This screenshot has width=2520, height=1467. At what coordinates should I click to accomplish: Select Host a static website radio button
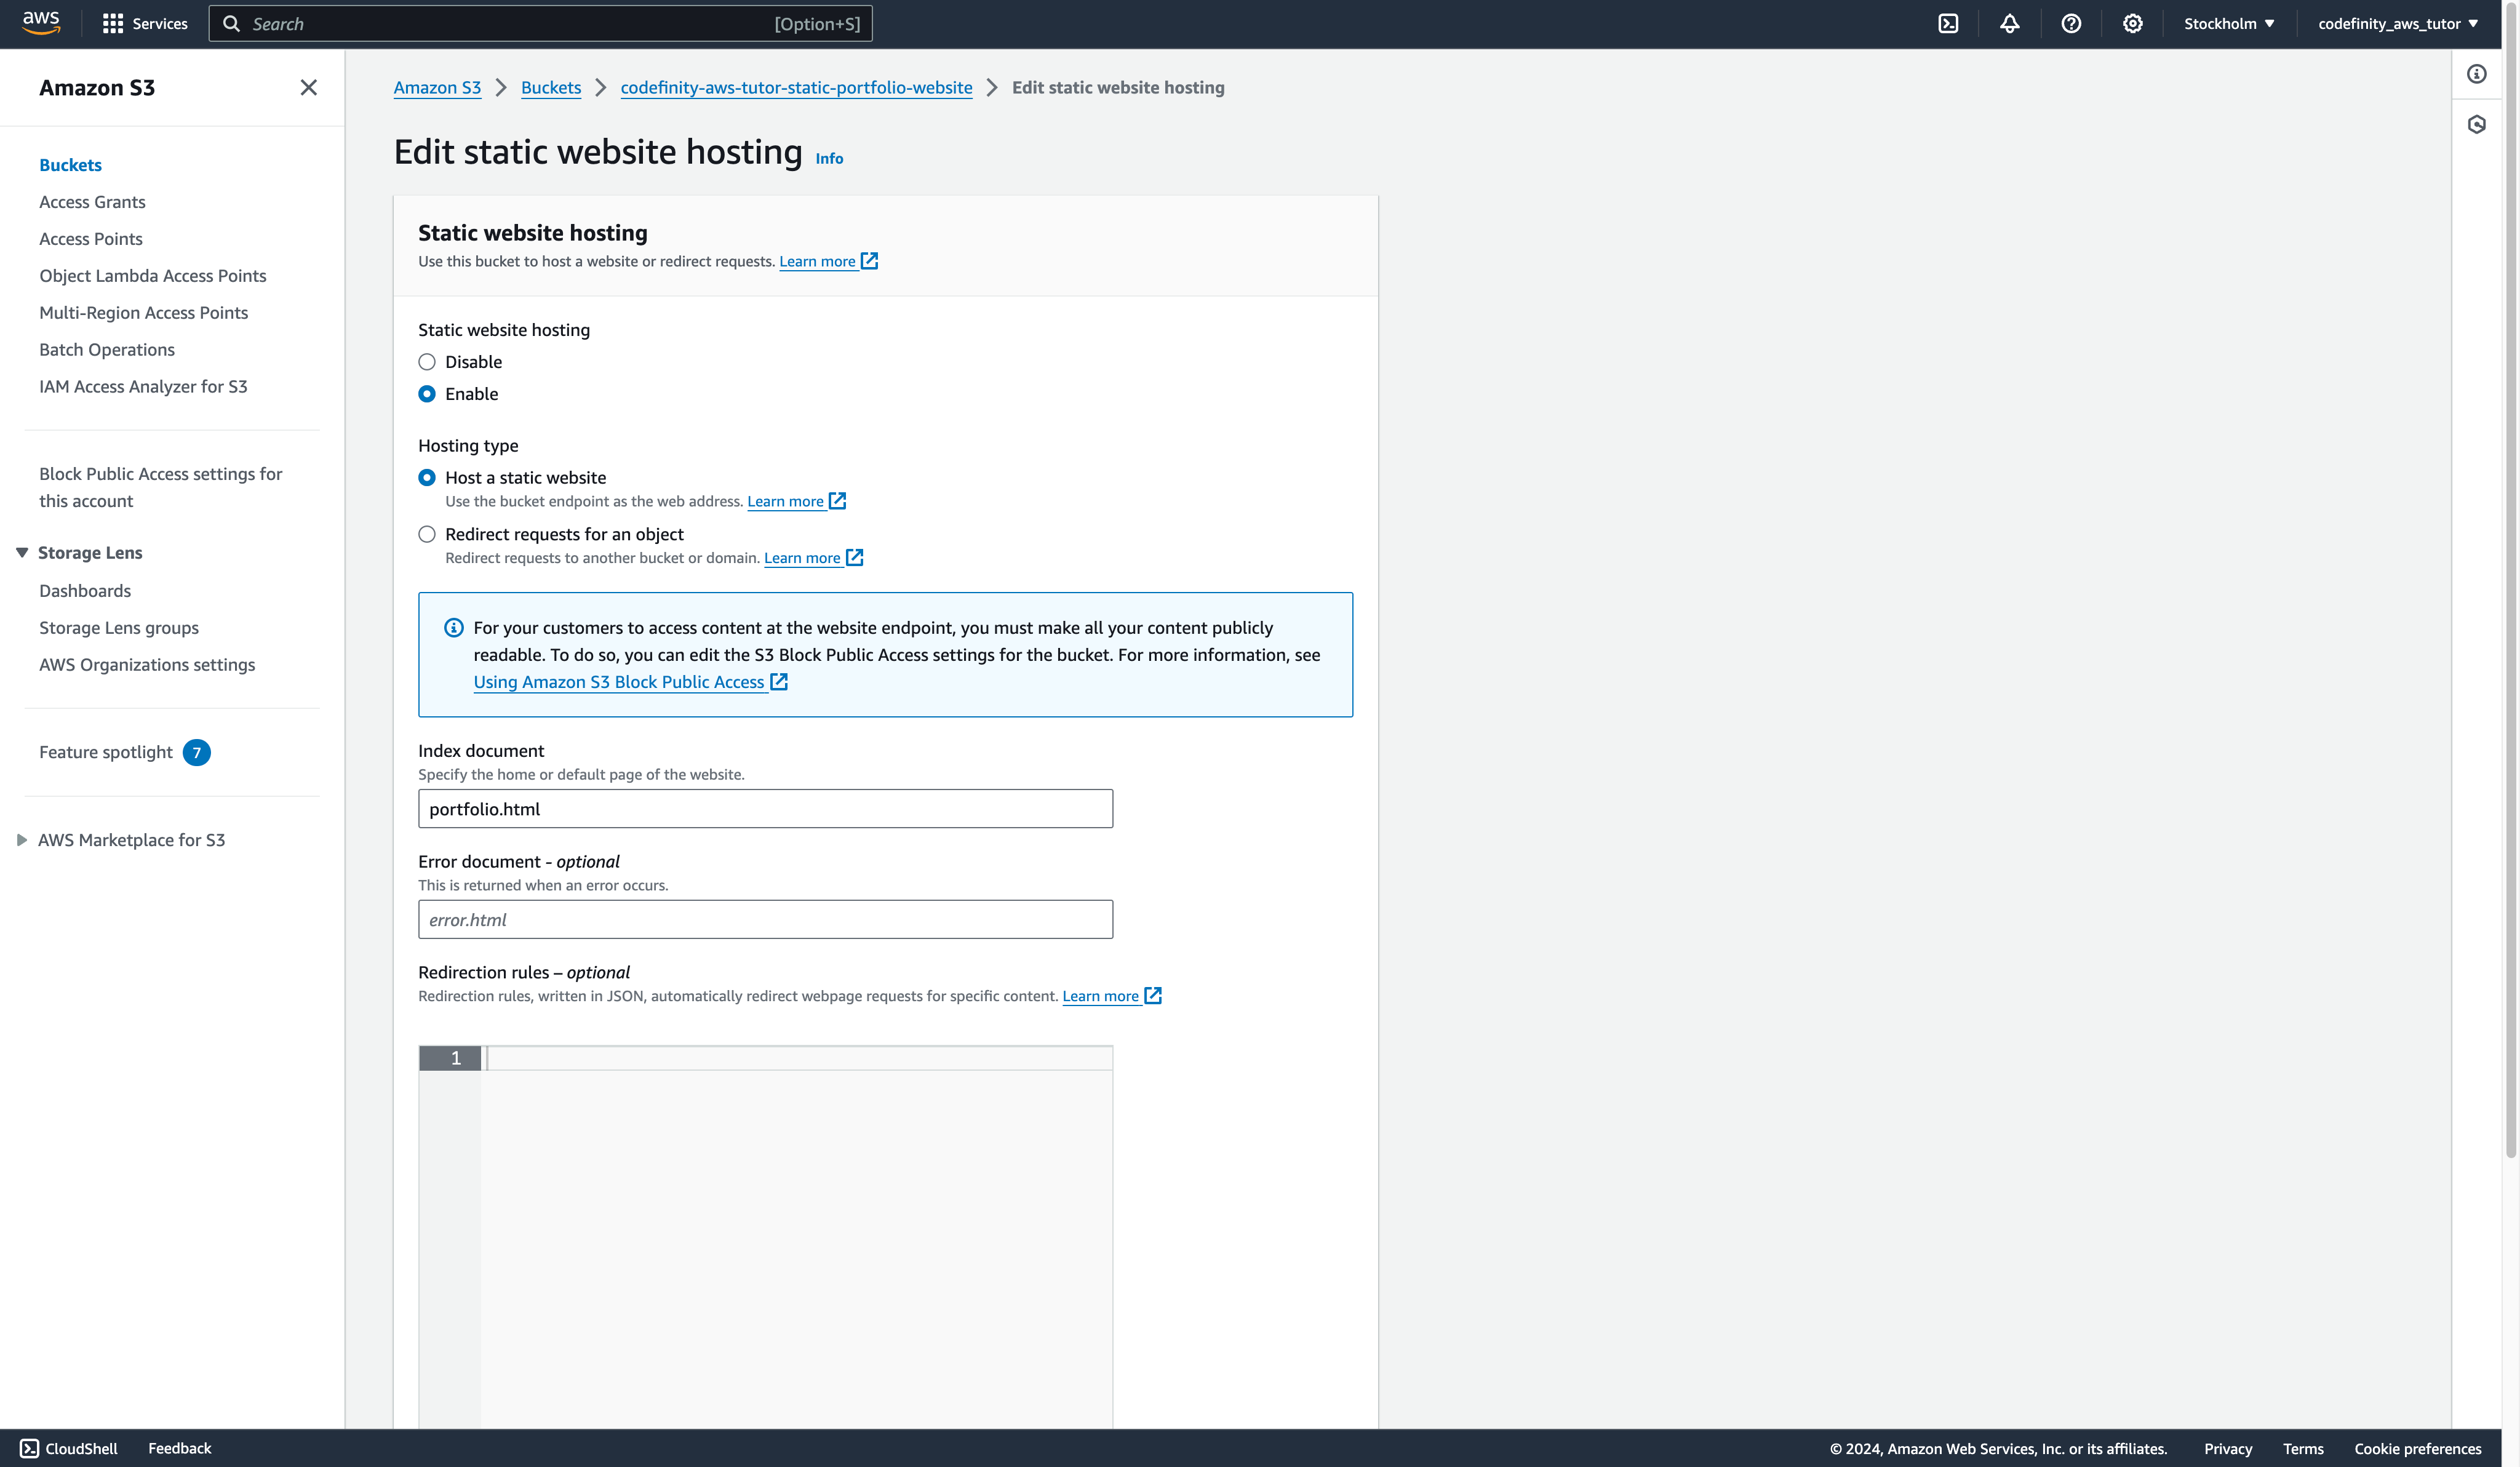point(427,478)
